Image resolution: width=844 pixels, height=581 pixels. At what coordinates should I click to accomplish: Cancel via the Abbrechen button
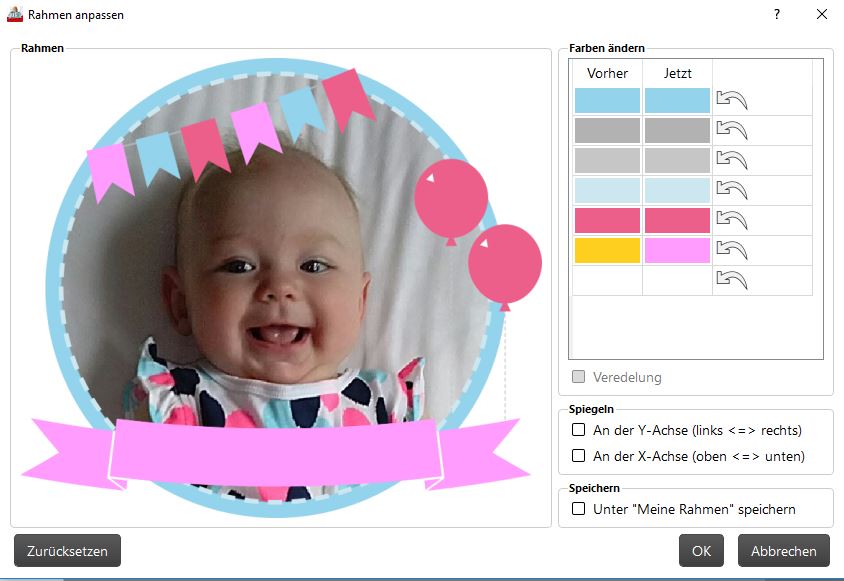tap(784, 550)
